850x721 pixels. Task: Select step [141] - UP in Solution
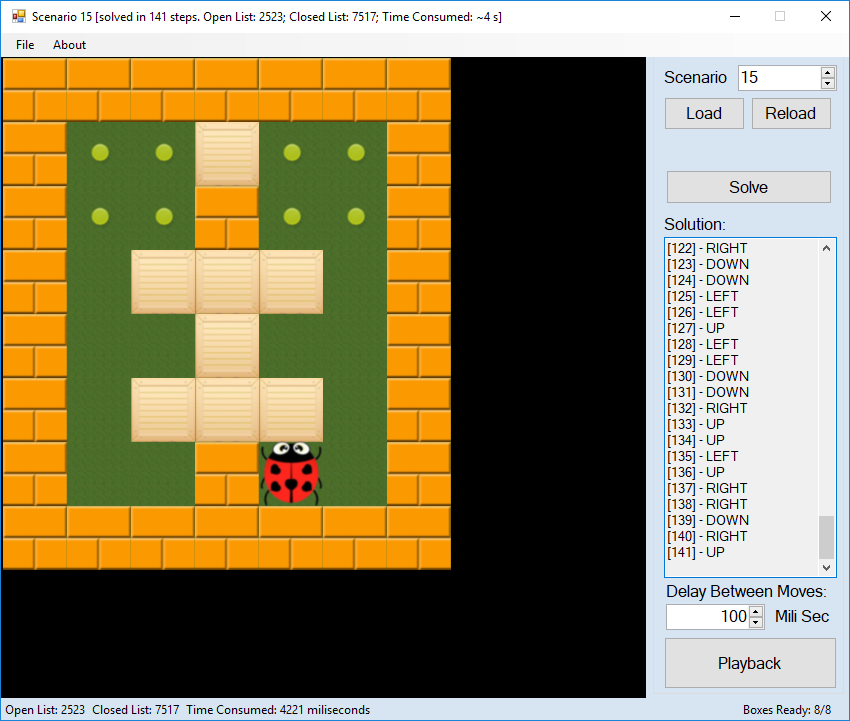click(696, 552)
